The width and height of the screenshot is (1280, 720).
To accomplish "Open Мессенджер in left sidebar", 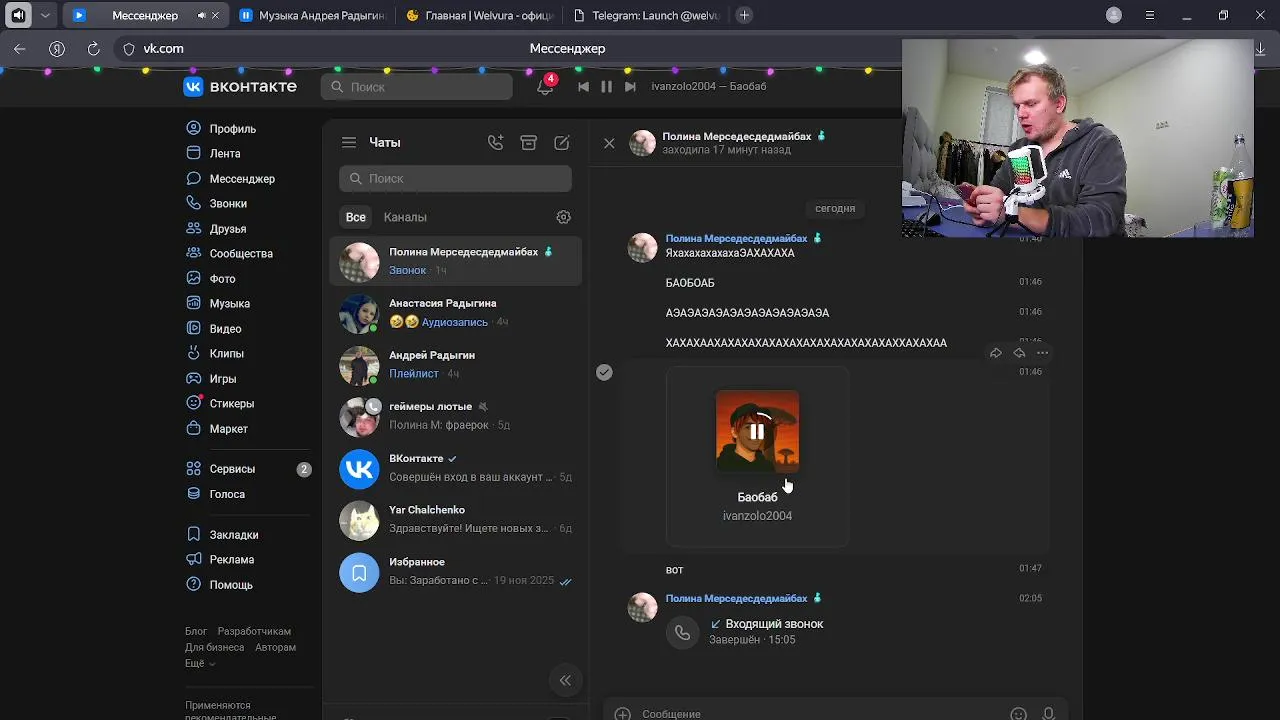I will 230,178.
